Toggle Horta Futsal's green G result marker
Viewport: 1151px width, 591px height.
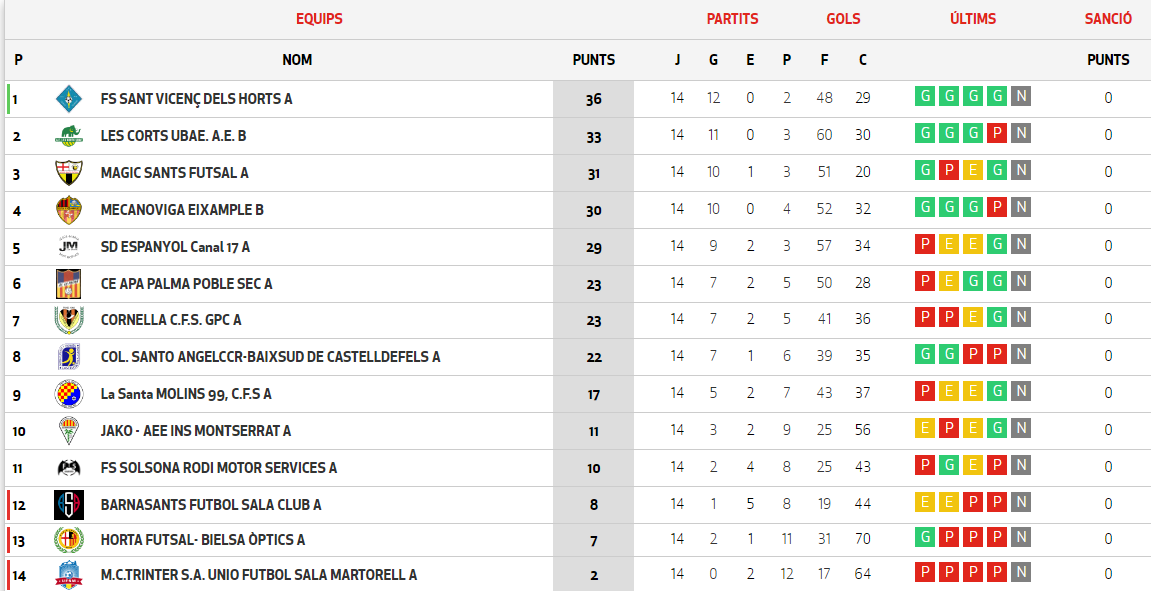pyautogui.click(x=923, y=538)
